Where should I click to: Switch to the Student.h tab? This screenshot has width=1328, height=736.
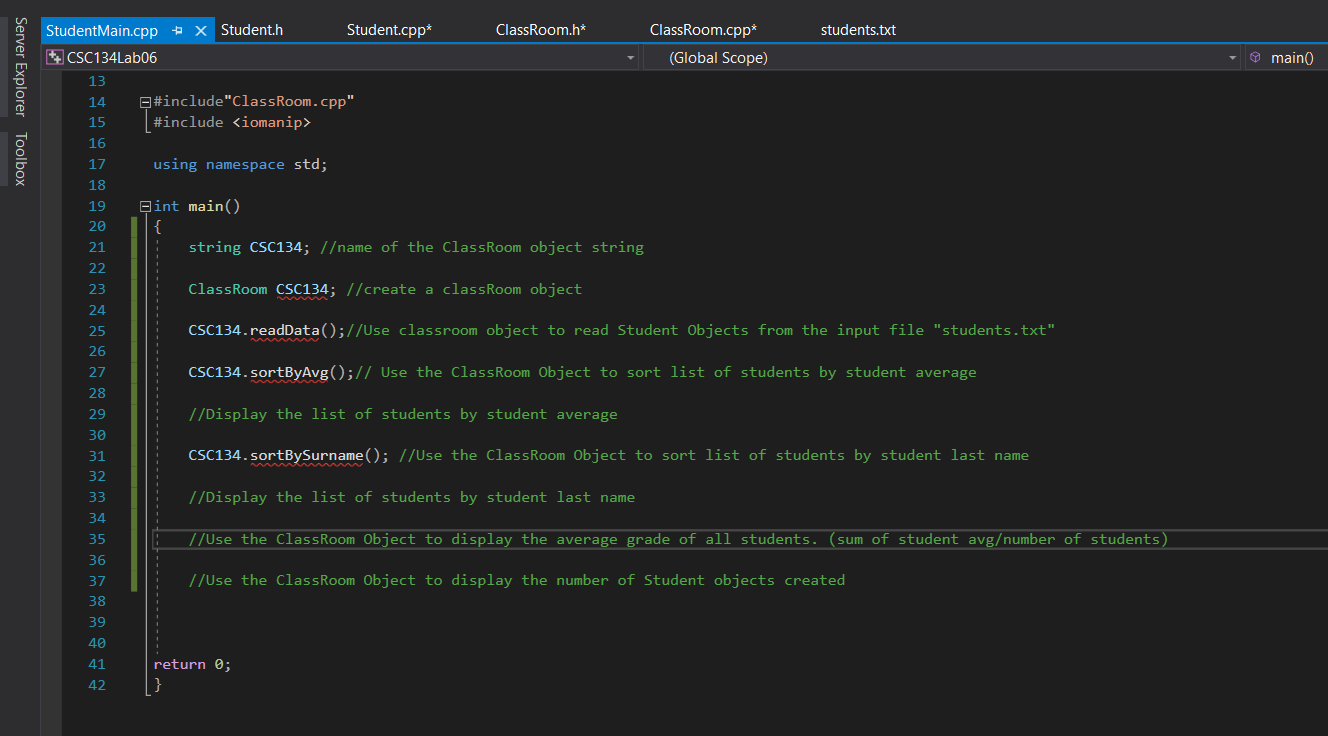[252, 30]
